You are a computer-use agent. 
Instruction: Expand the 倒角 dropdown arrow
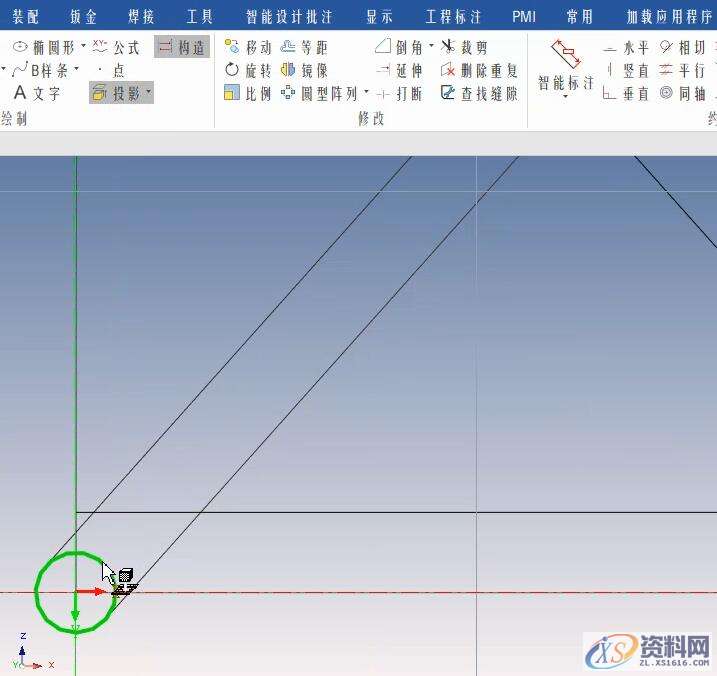point(431,46)
